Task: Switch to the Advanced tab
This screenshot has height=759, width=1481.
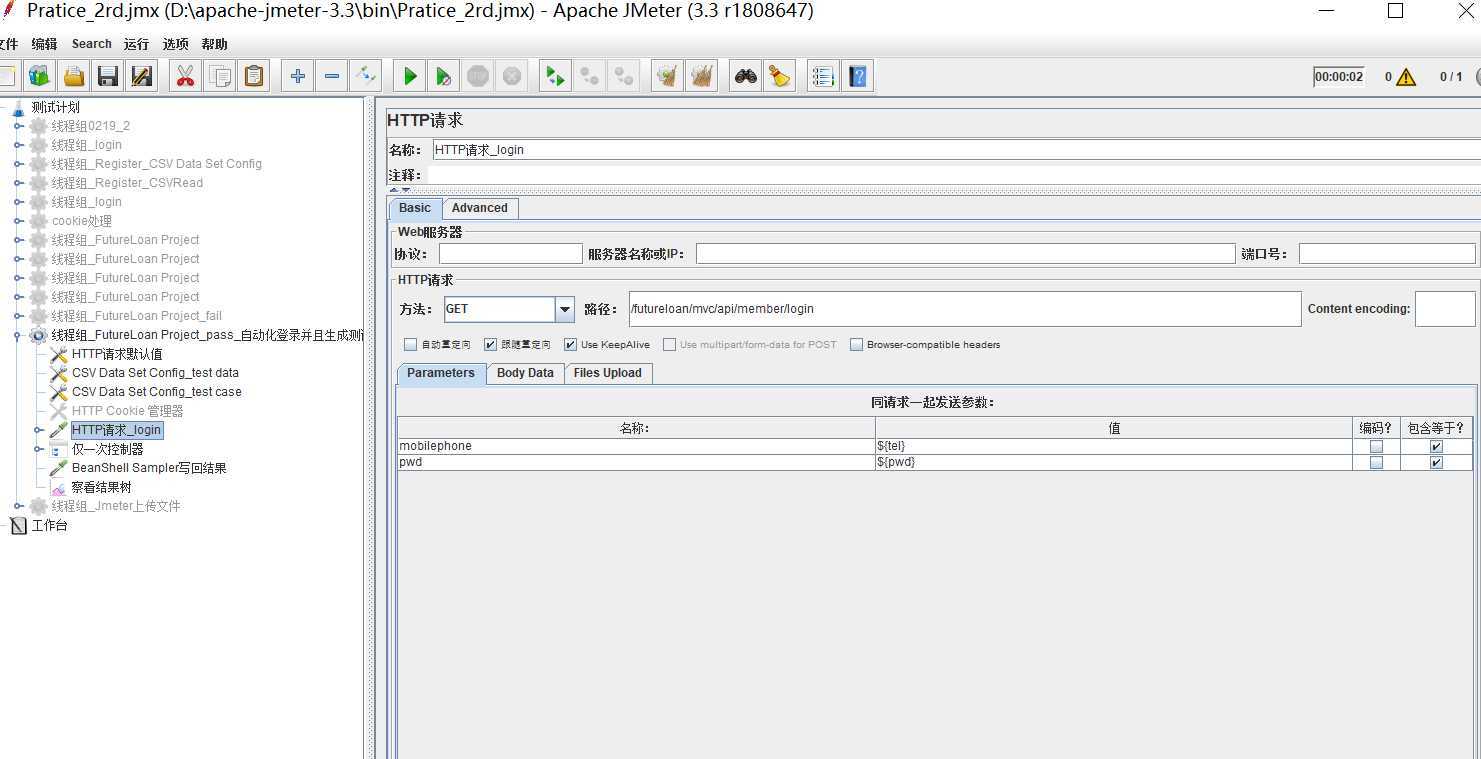Action: point(479,208)
